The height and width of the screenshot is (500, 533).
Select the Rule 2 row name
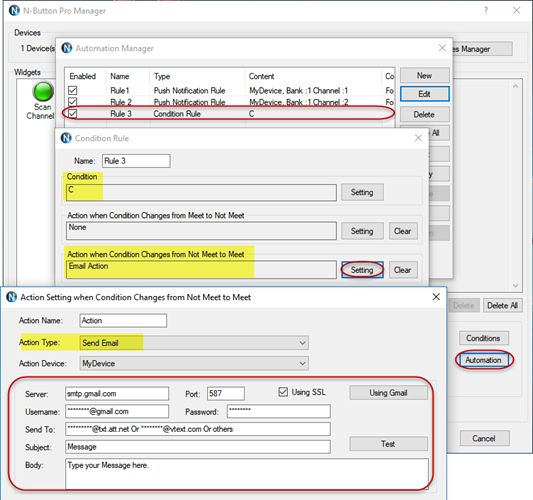(x=121, y=102)
